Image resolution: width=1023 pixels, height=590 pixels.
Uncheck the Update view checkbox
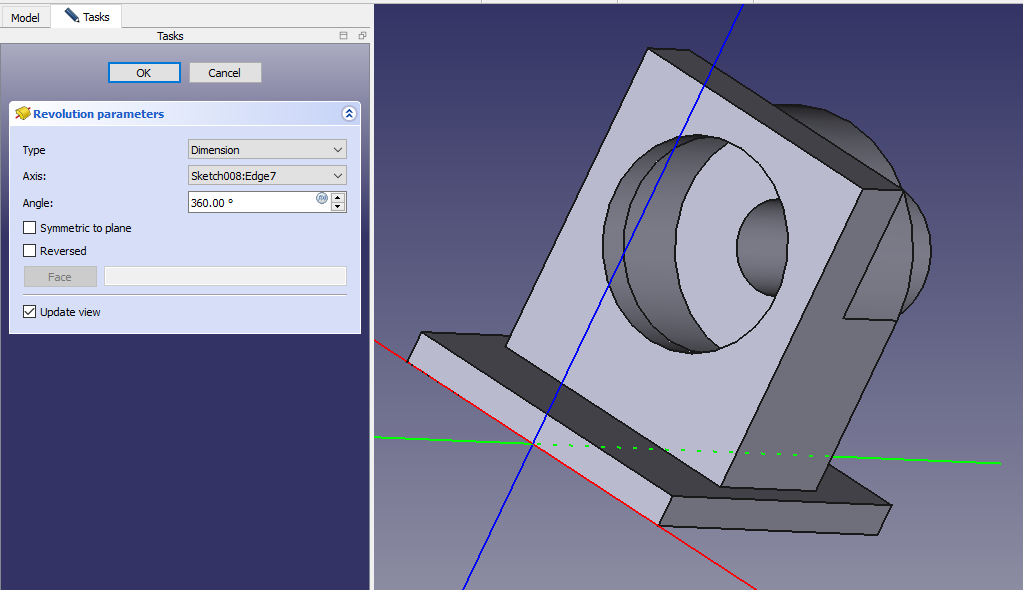tap(30, 312)
